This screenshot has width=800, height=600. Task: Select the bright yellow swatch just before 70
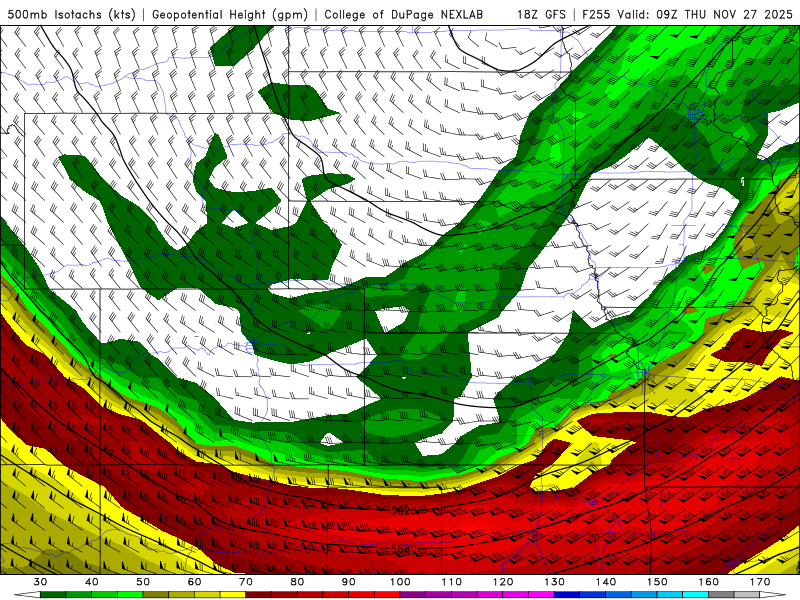(233, 594)
